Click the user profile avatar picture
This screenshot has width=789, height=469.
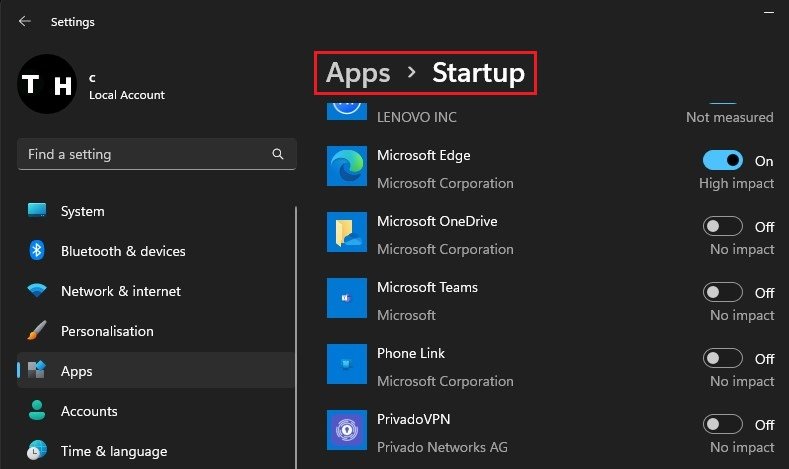[x=48, y=85]
